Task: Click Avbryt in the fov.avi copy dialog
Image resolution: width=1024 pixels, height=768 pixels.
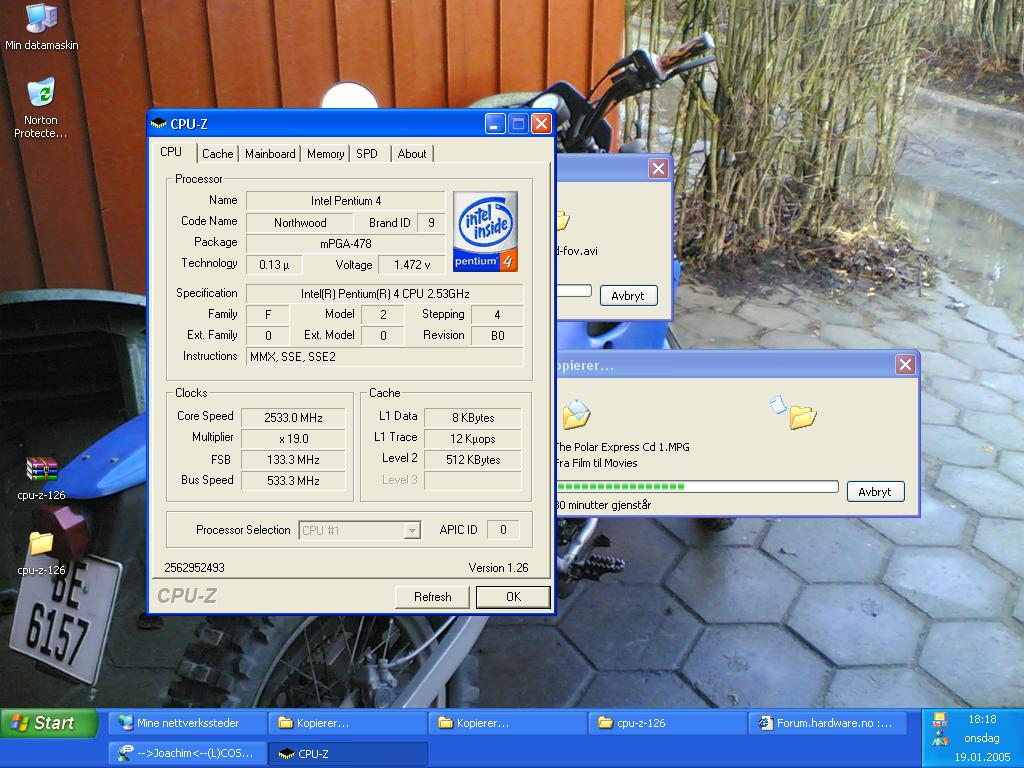Action: [628, 296]
